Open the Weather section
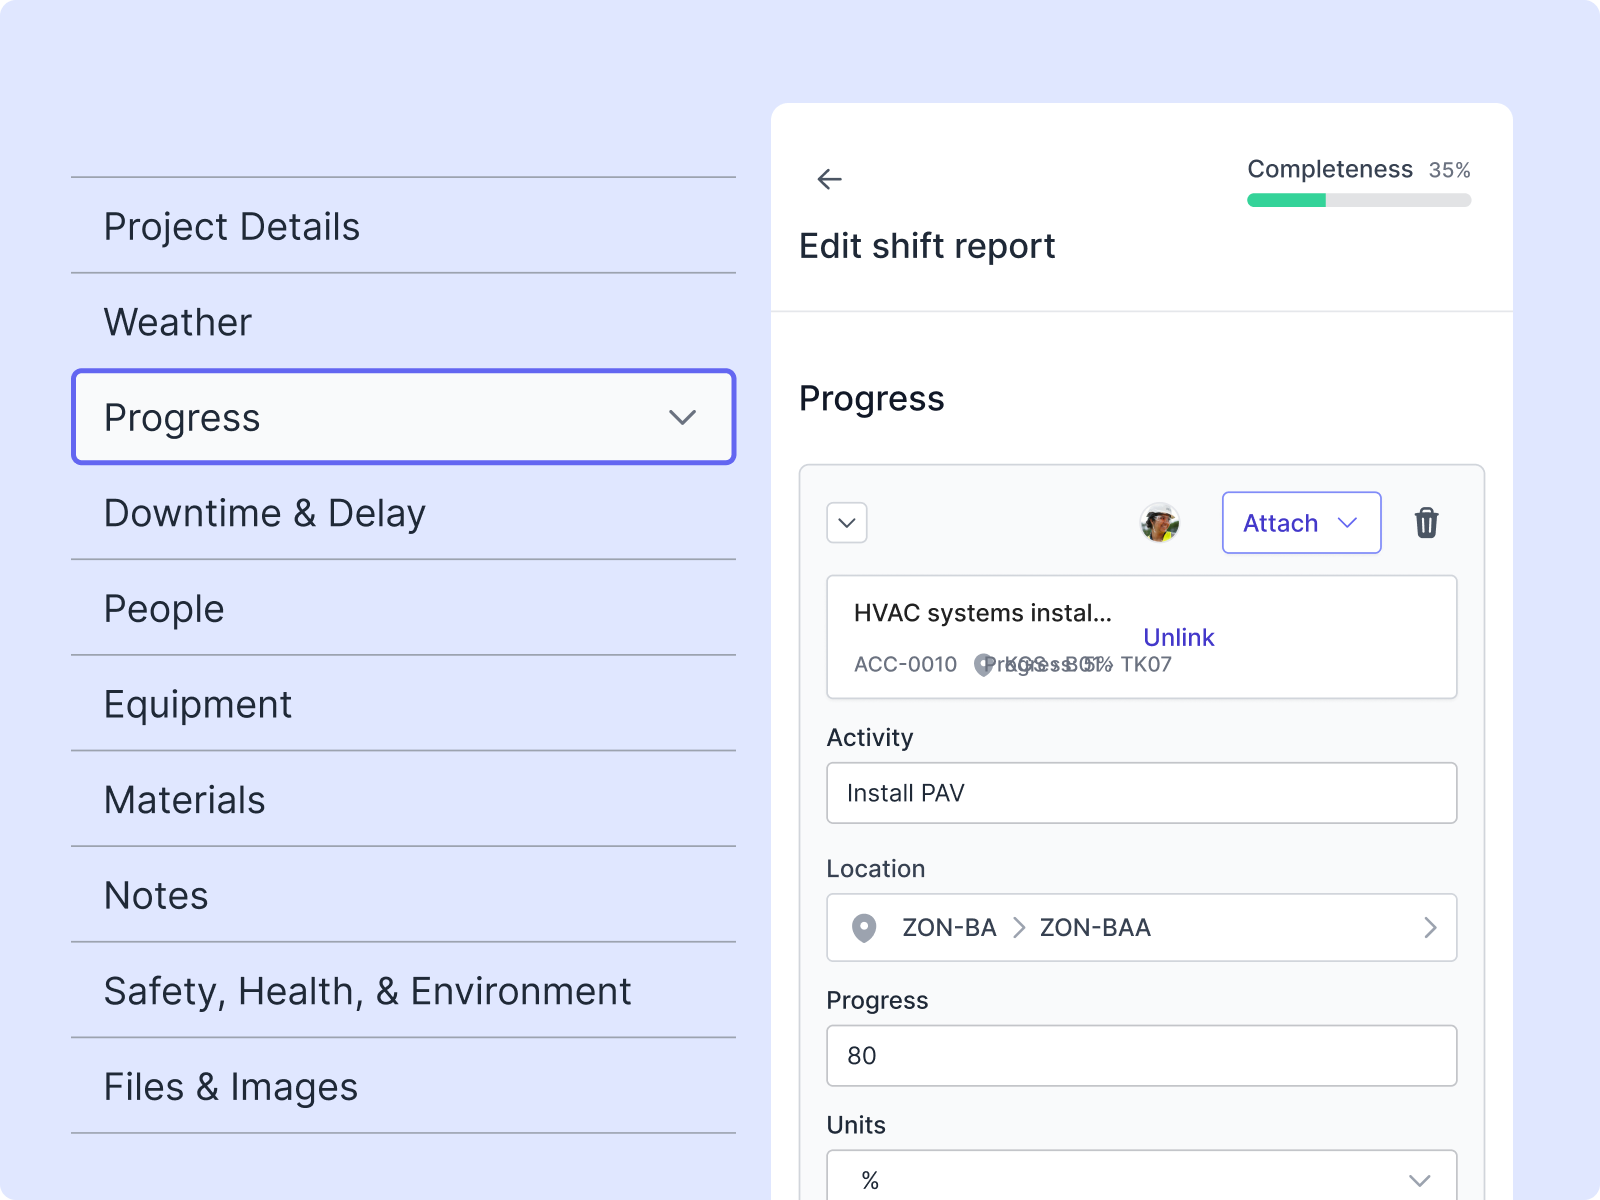1600x1200 pixels. coord(403,322)
